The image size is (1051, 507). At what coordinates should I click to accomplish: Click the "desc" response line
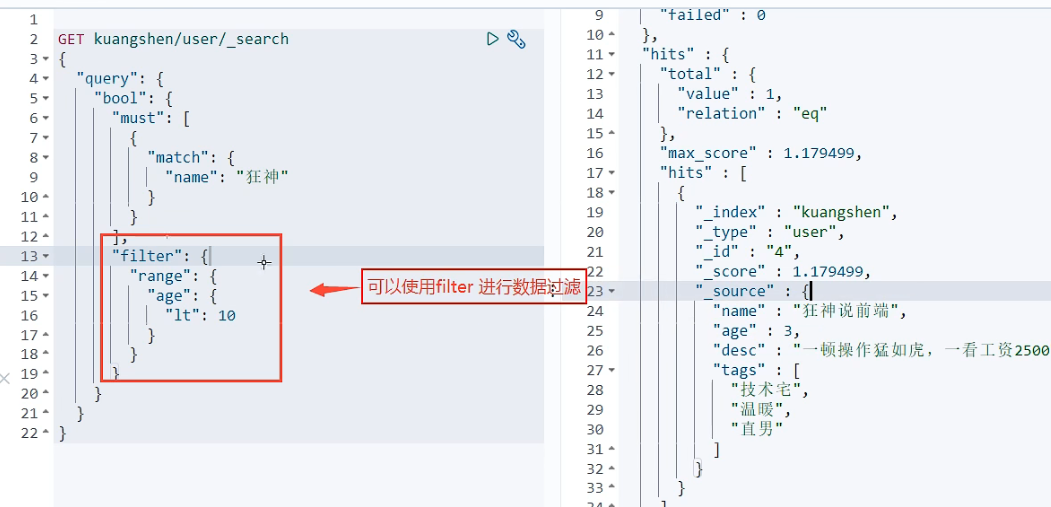coord(880,351)
